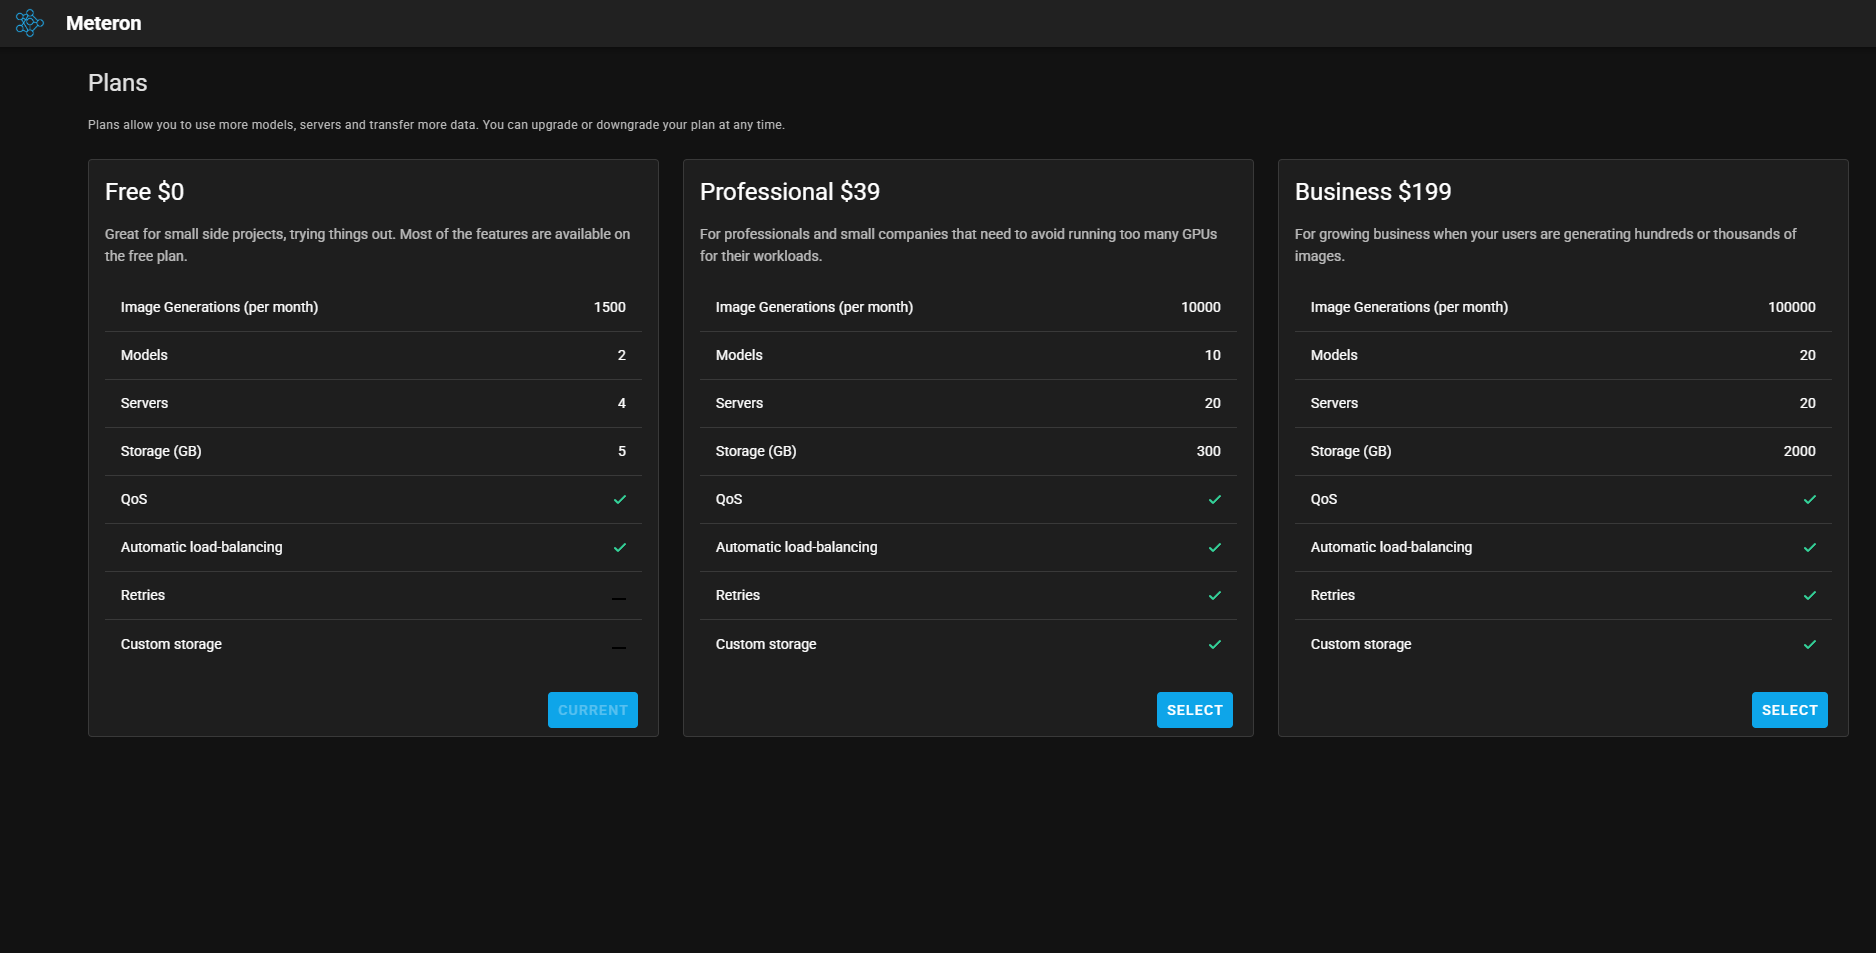Click Servers row in Free plan
This screenshot has width=1876, height=953.
(x=372, y=403)
